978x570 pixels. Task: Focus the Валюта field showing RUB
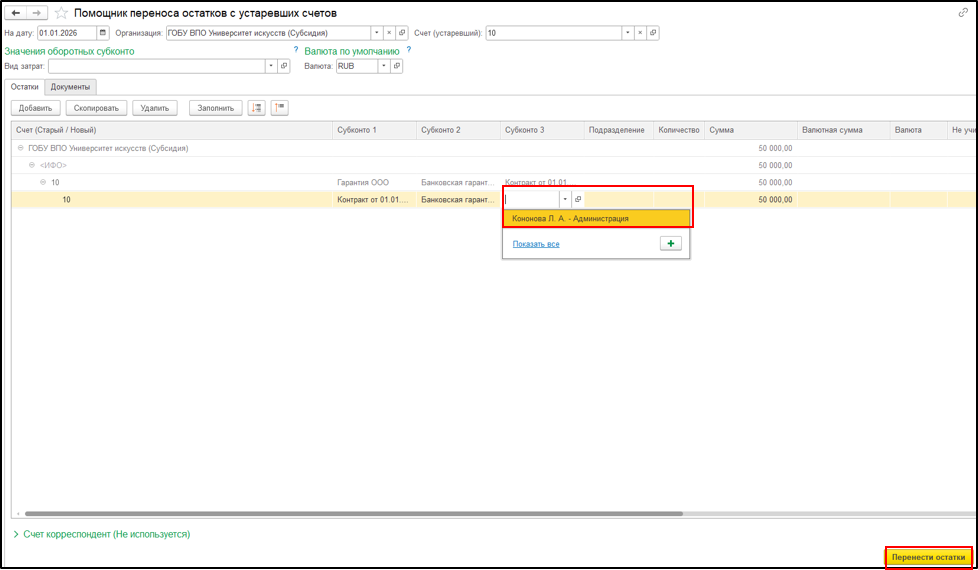pos(357,66)
